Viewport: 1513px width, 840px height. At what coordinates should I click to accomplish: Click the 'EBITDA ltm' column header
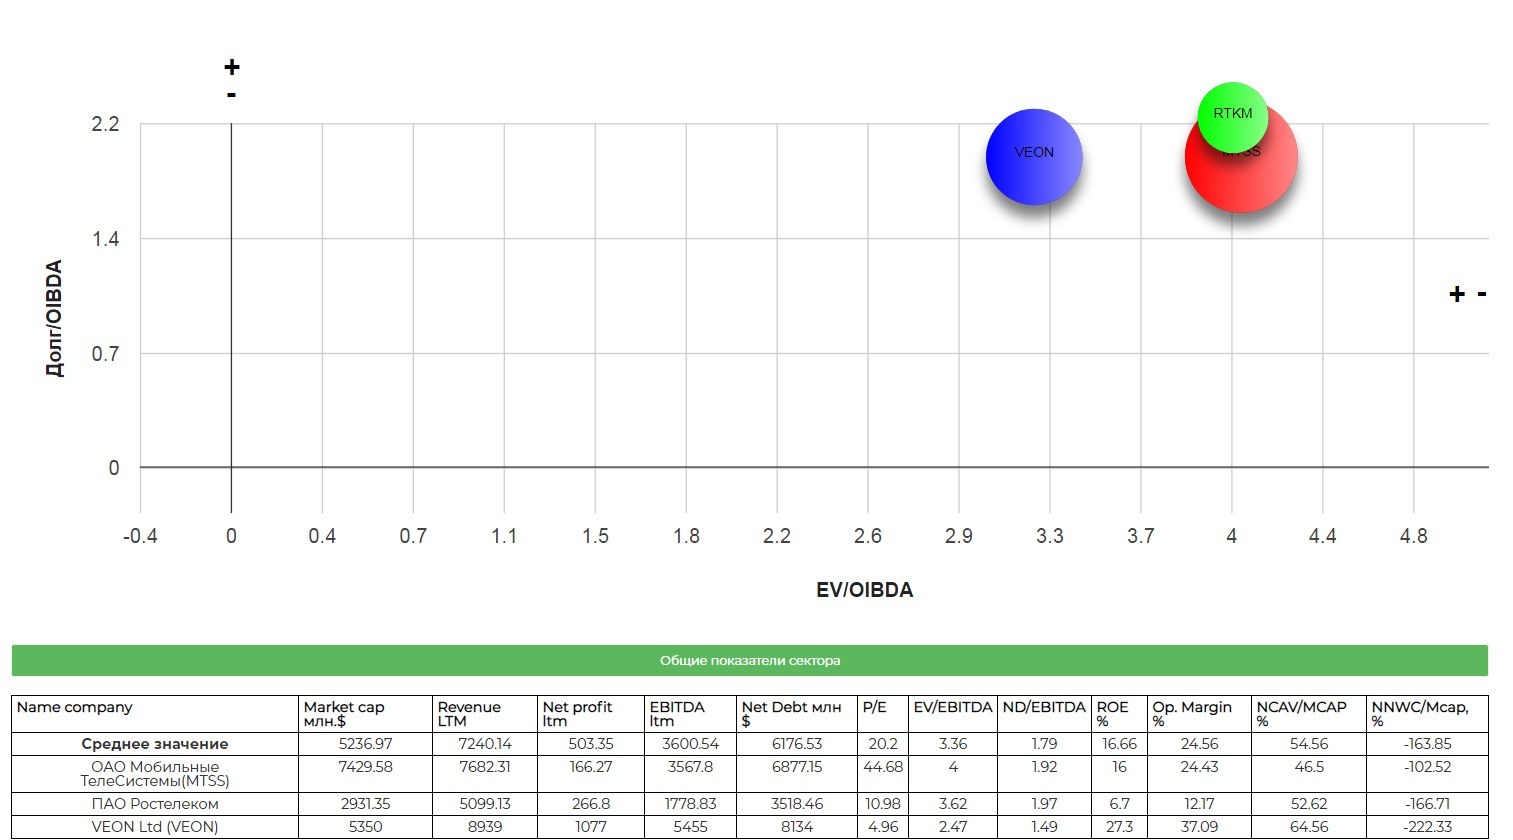tap(690, 714)
